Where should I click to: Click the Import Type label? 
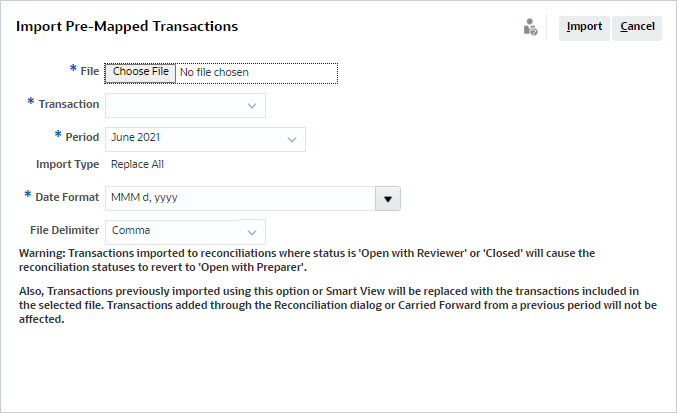point(67,164)
